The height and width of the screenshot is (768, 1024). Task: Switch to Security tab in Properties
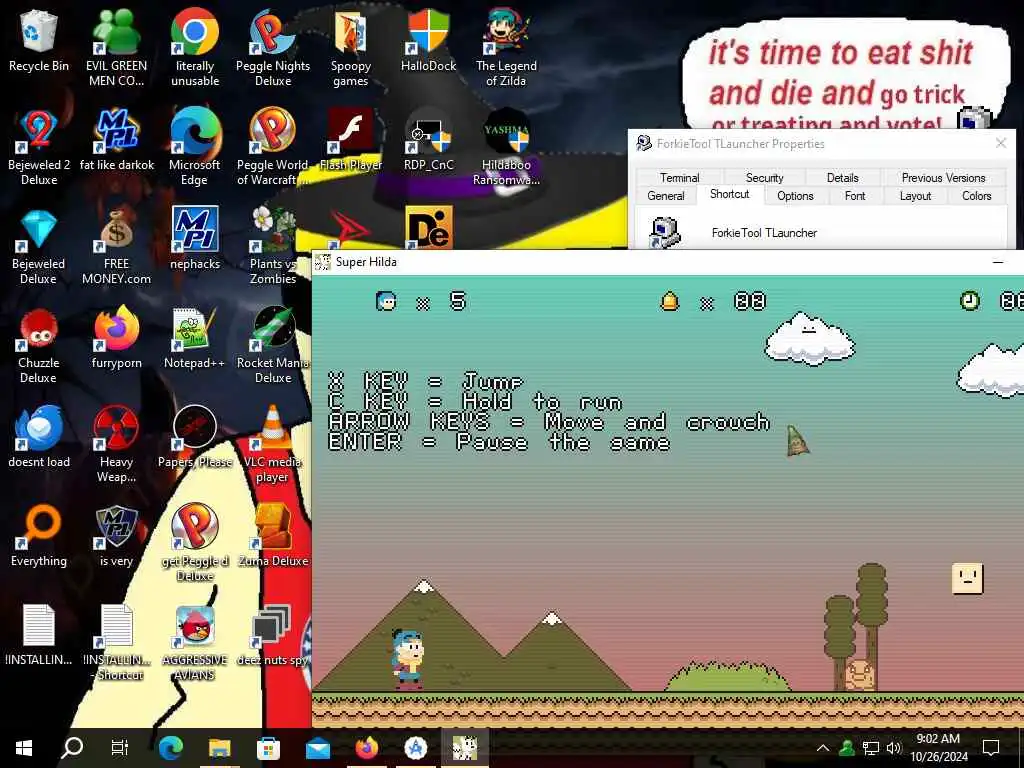[764, 178]
